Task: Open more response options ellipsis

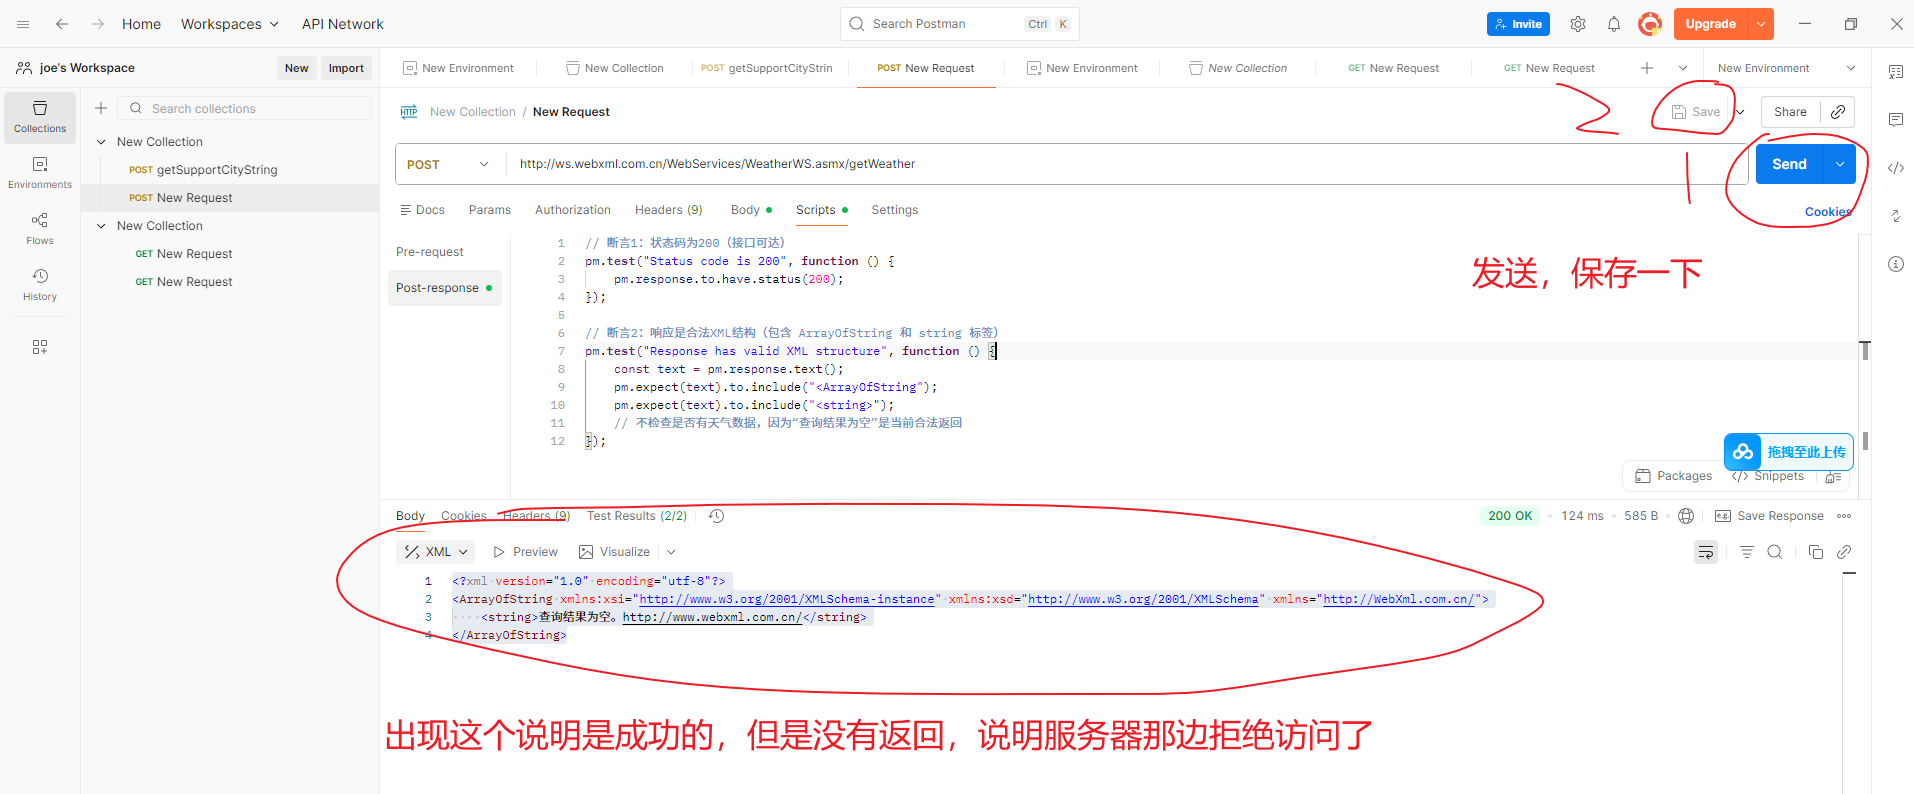Action: click(1844, 516)
